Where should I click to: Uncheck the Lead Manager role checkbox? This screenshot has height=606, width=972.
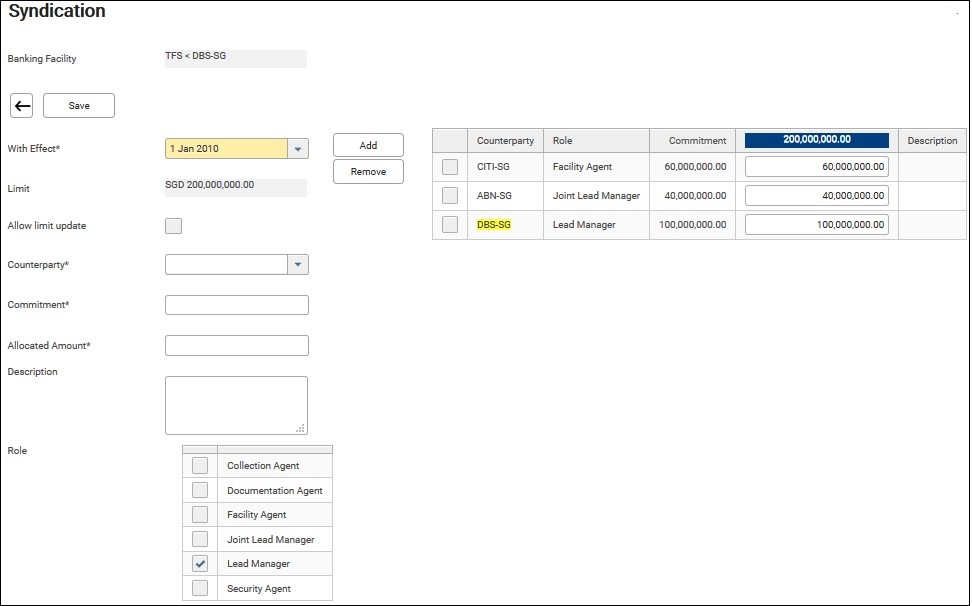point(200,564)
